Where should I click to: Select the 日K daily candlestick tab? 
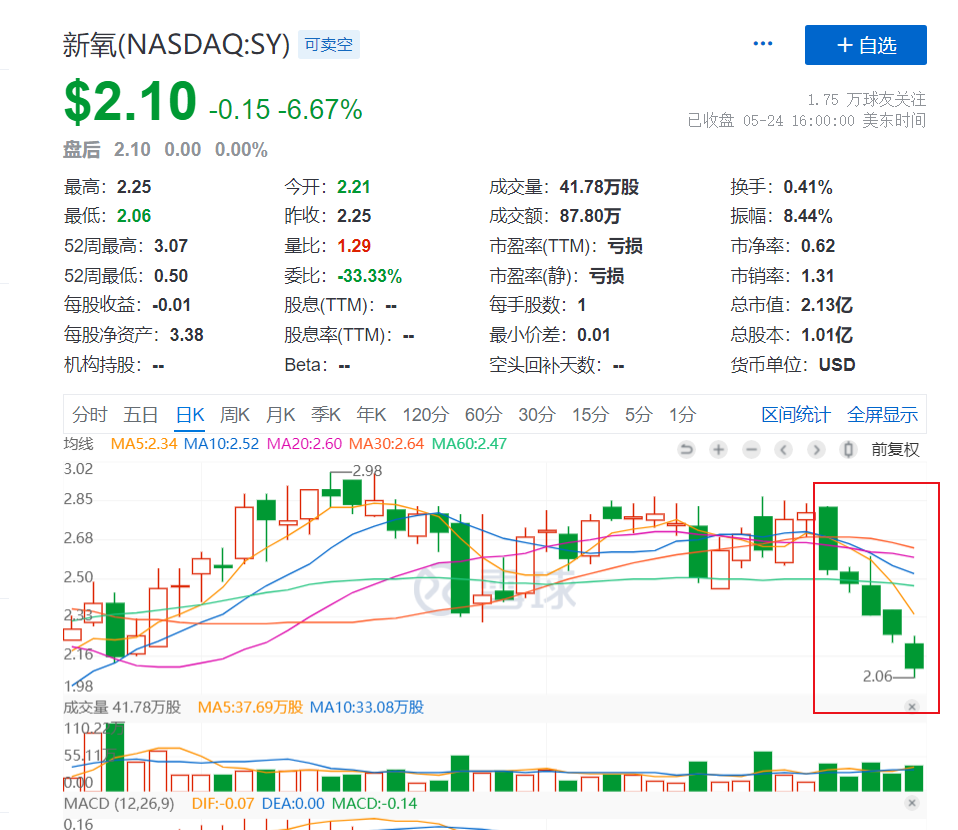[190, 415]
